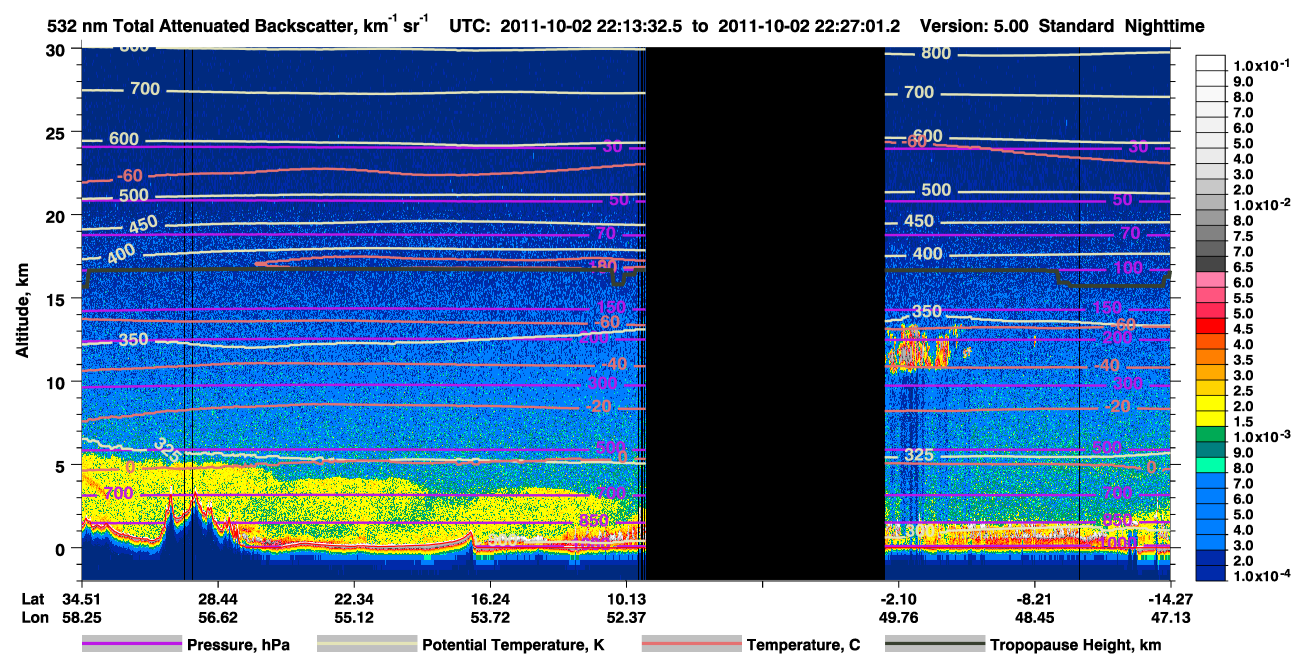The height and width of the screenshot is (667, 1300).
Task: Click the Altitude, km axis label
Action: coord(21,310)
